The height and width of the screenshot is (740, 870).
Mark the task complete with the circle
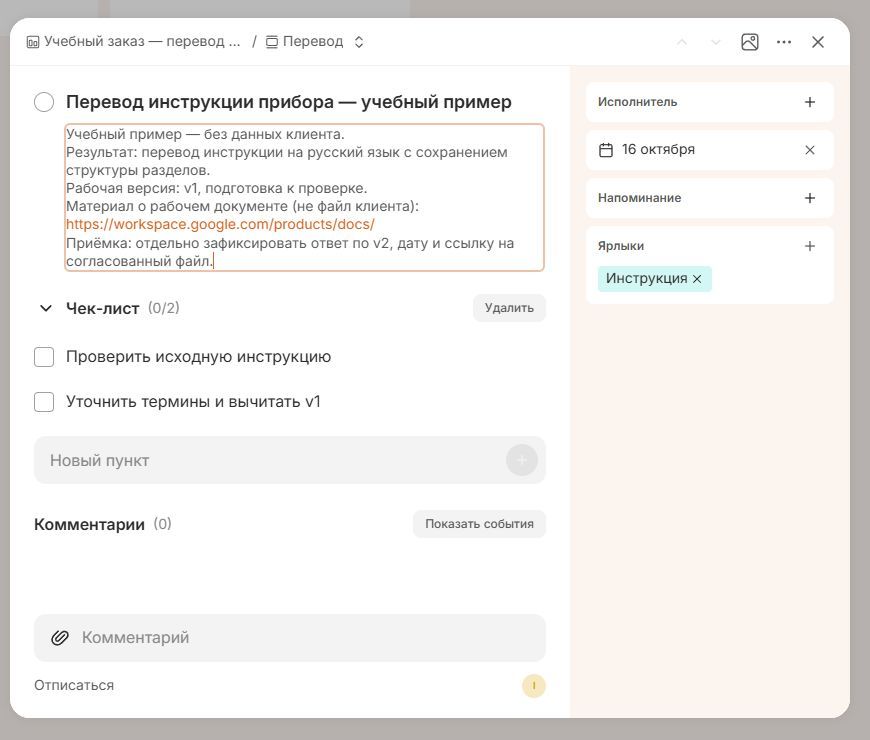click(44, 102)
